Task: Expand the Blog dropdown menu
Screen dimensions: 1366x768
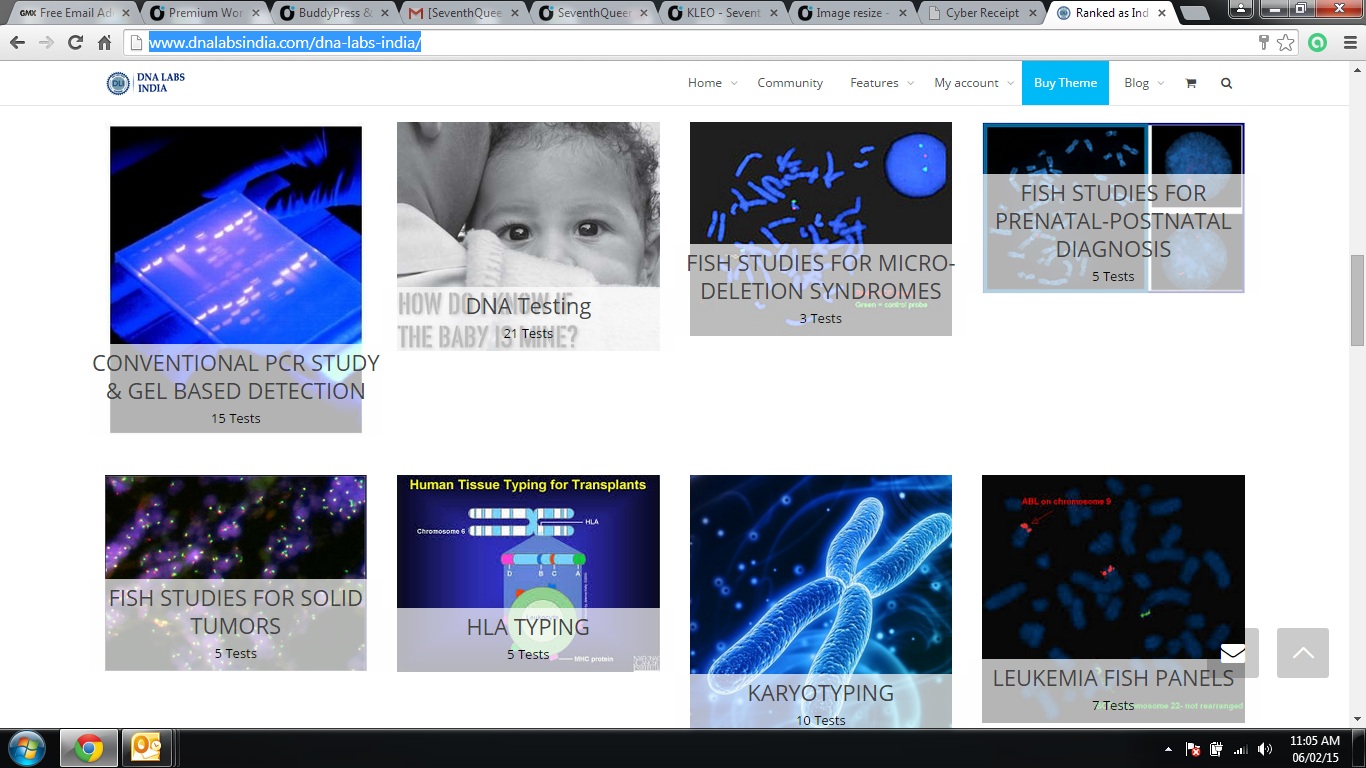Action: (x=1143, y=83)
